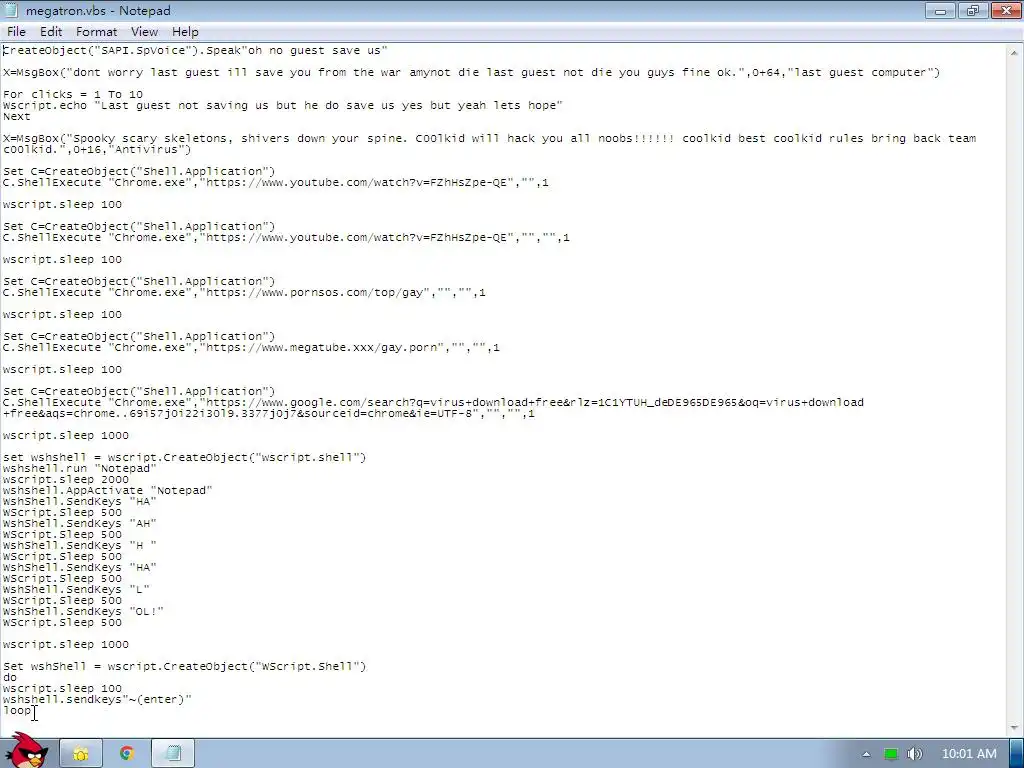
Task: Click the 'do' line
Action: pyautogui.click(x=10, y=677)
